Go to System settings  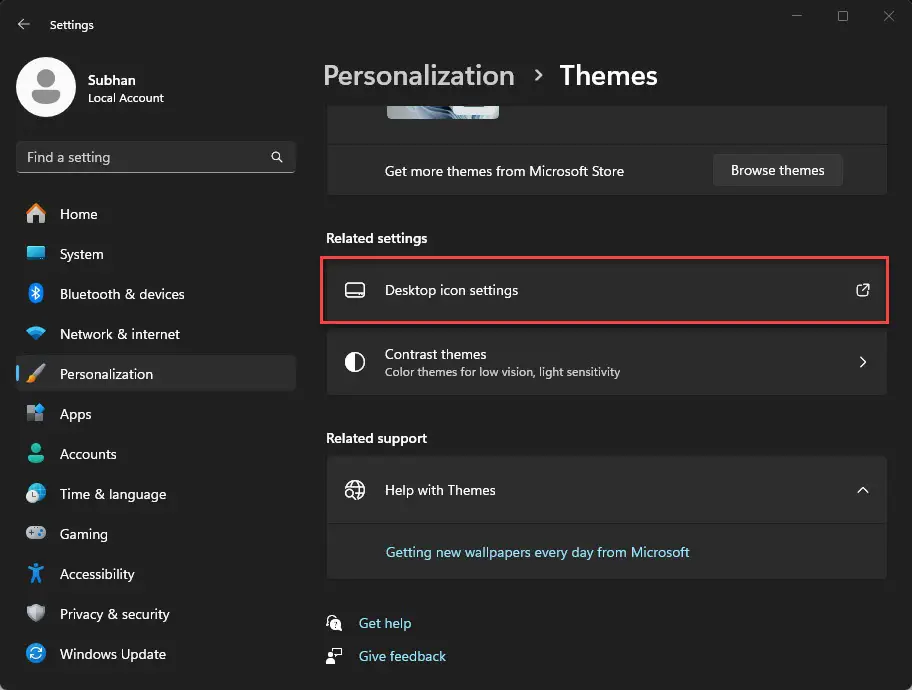click(81, 254)
